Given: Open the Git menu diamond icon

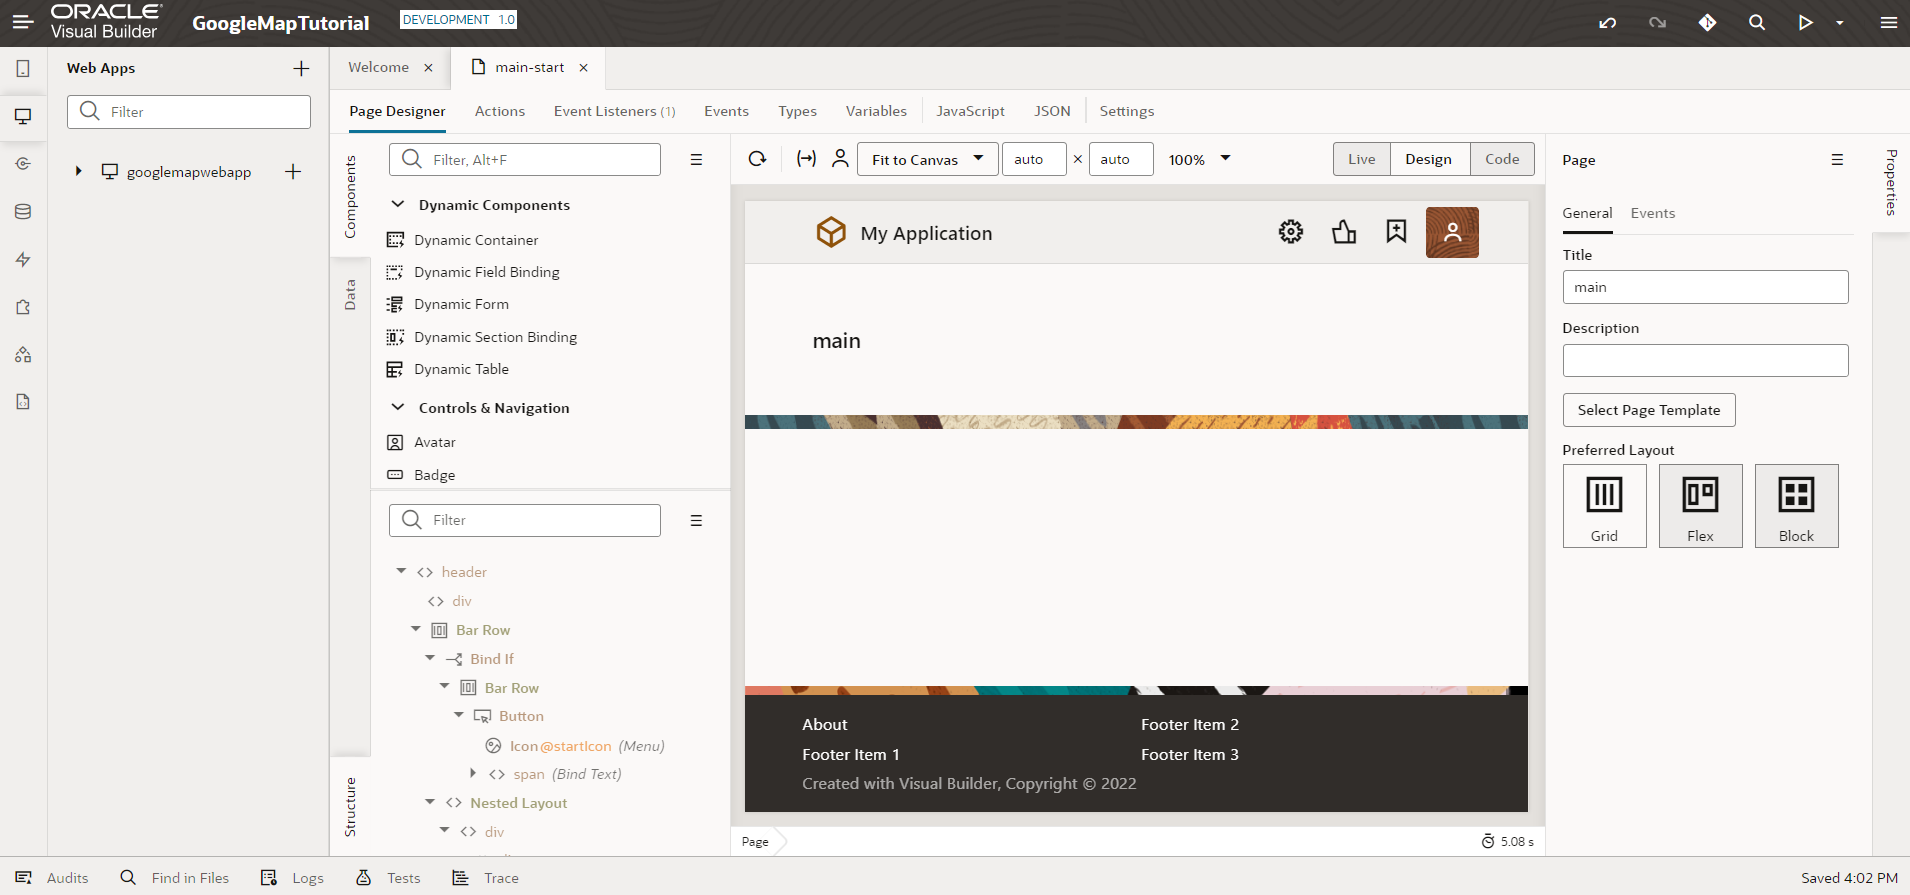Looking at the screenshot, I should [1707, 23].
